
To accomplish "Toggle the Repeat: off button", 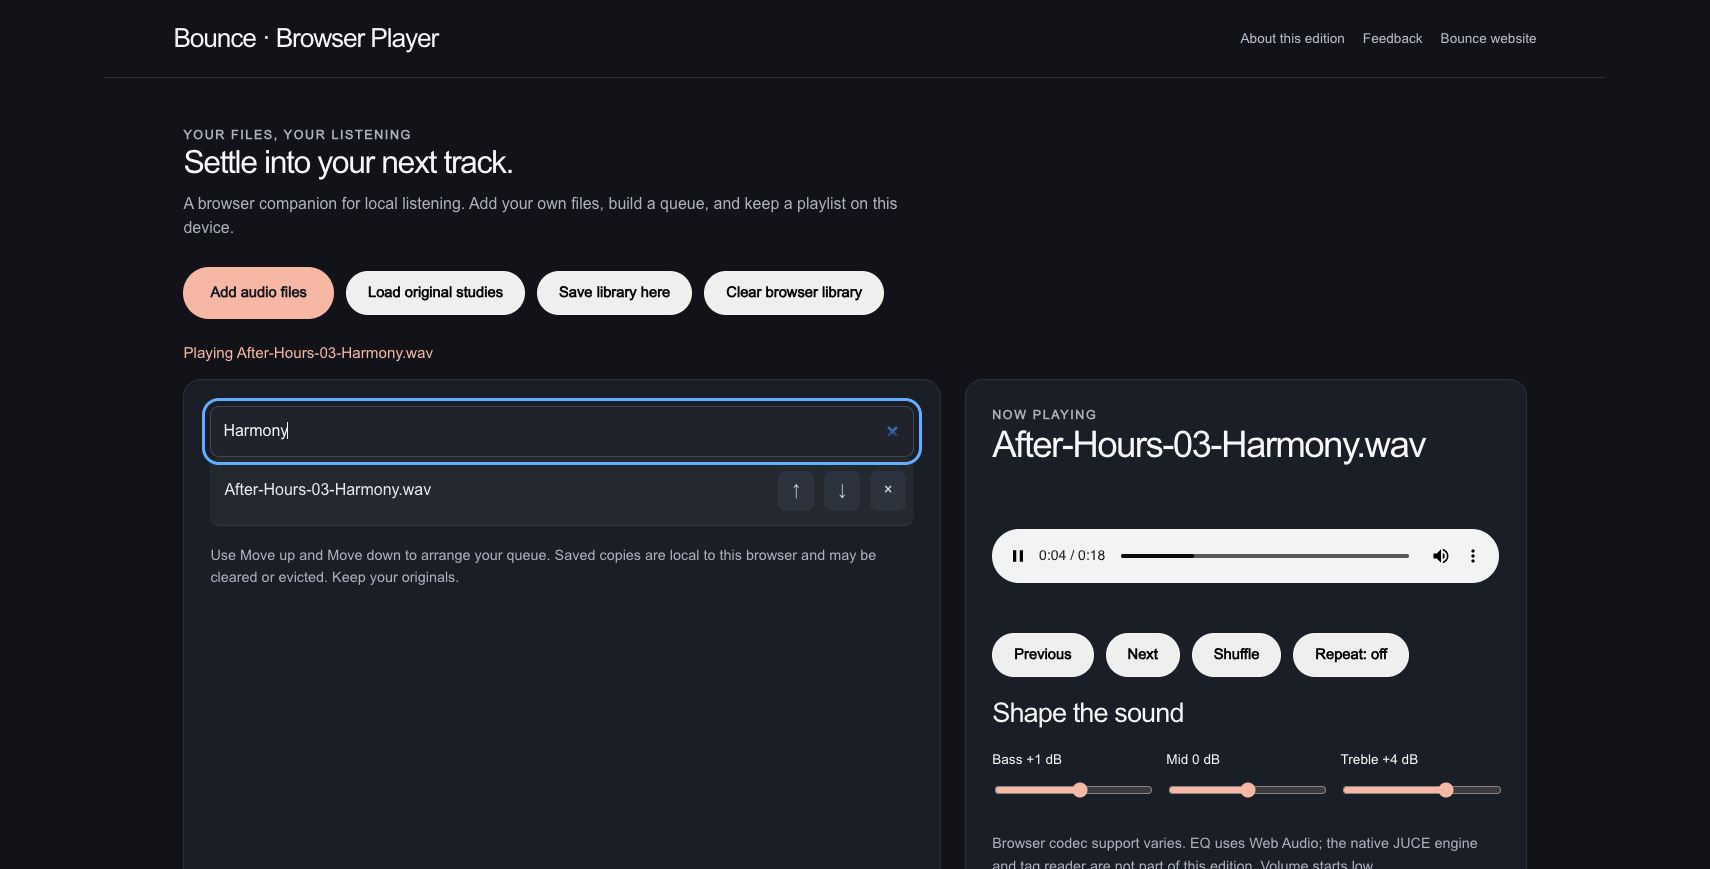I will (1351, 655).
